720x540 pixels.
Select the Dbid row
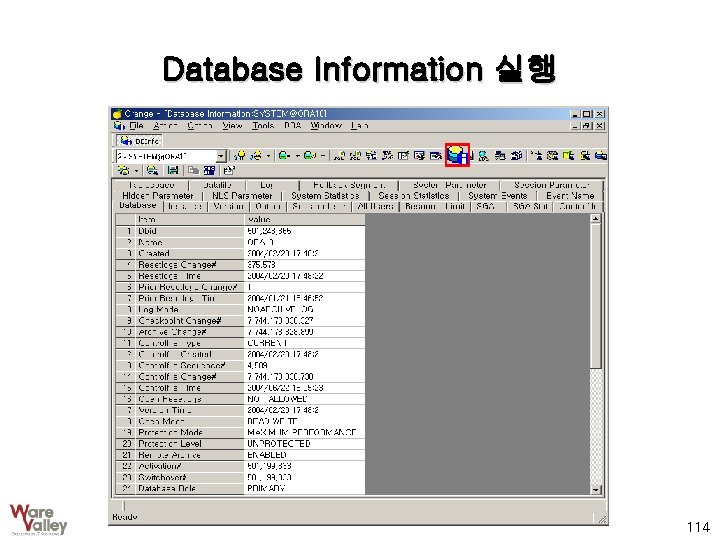coord(240,231)
